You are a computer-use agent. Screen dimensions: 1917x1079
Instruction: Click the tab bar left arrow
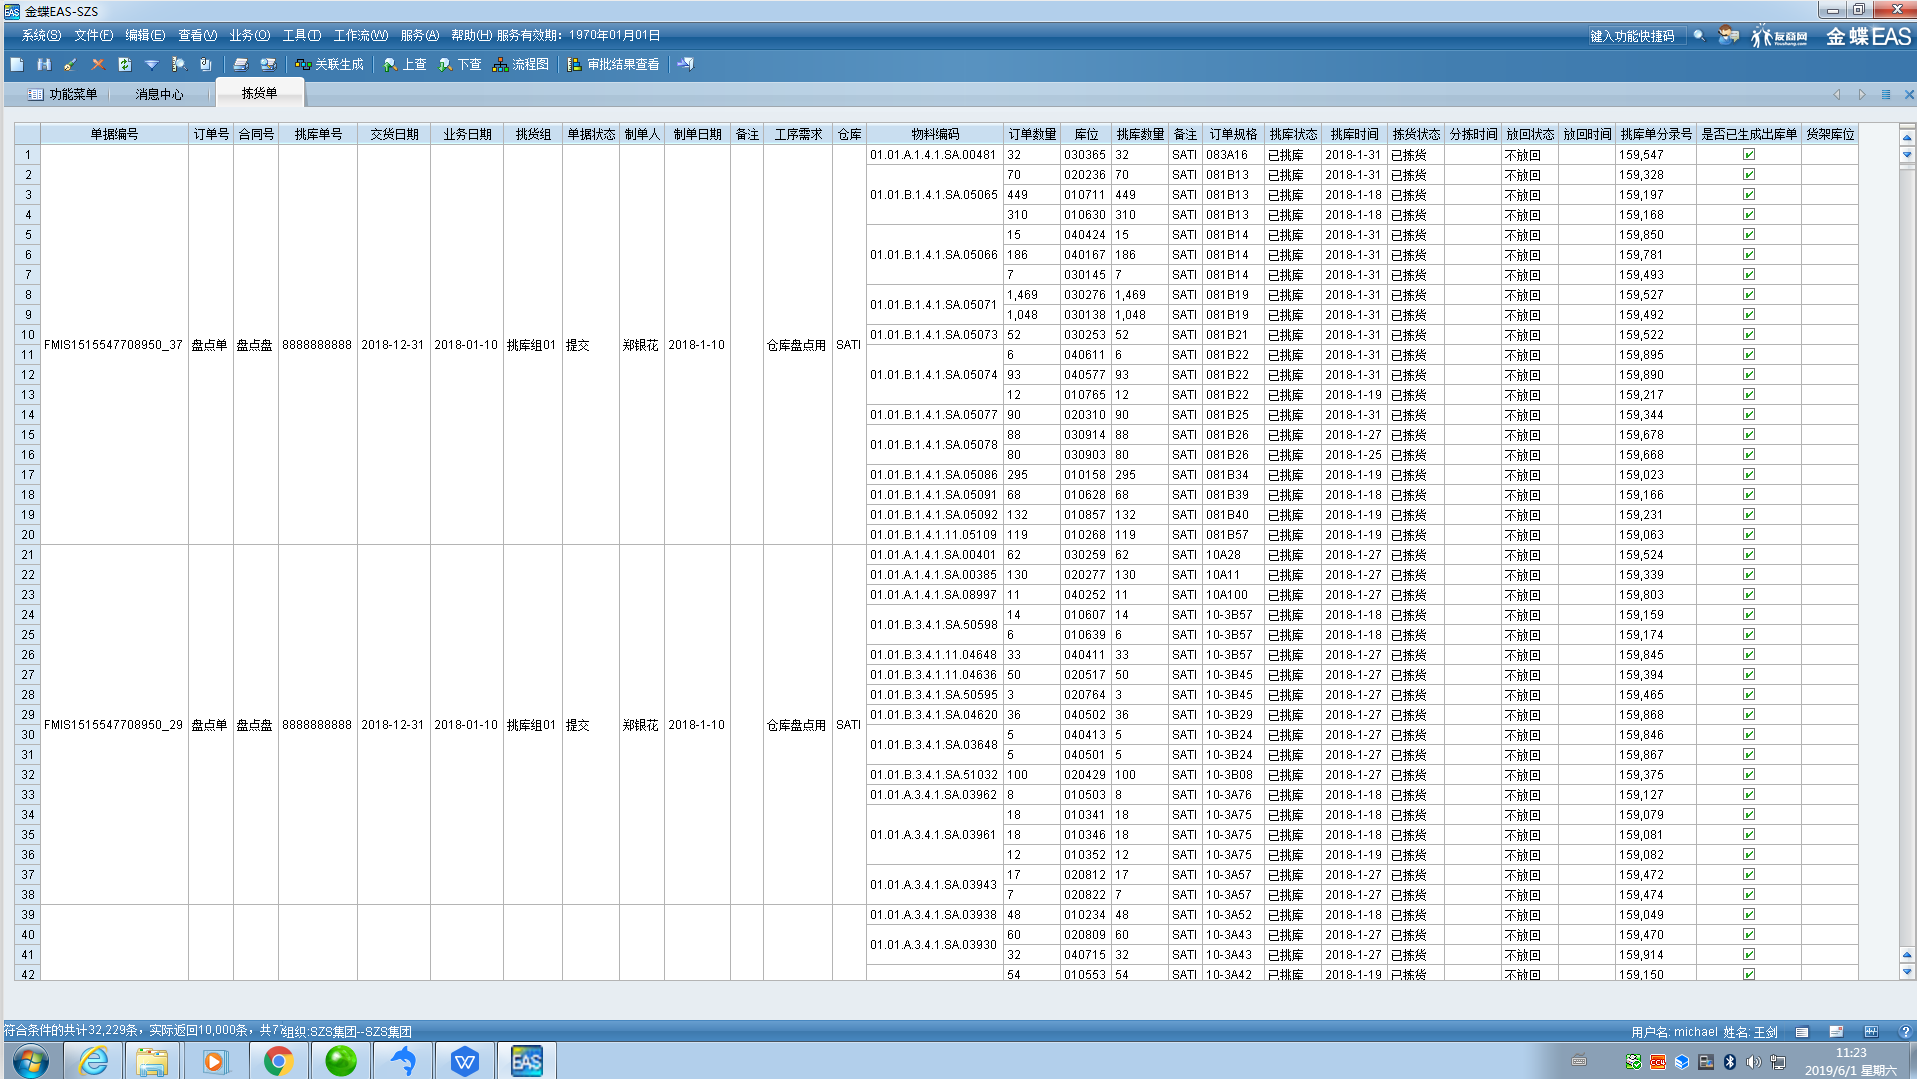coord(1836,94)
